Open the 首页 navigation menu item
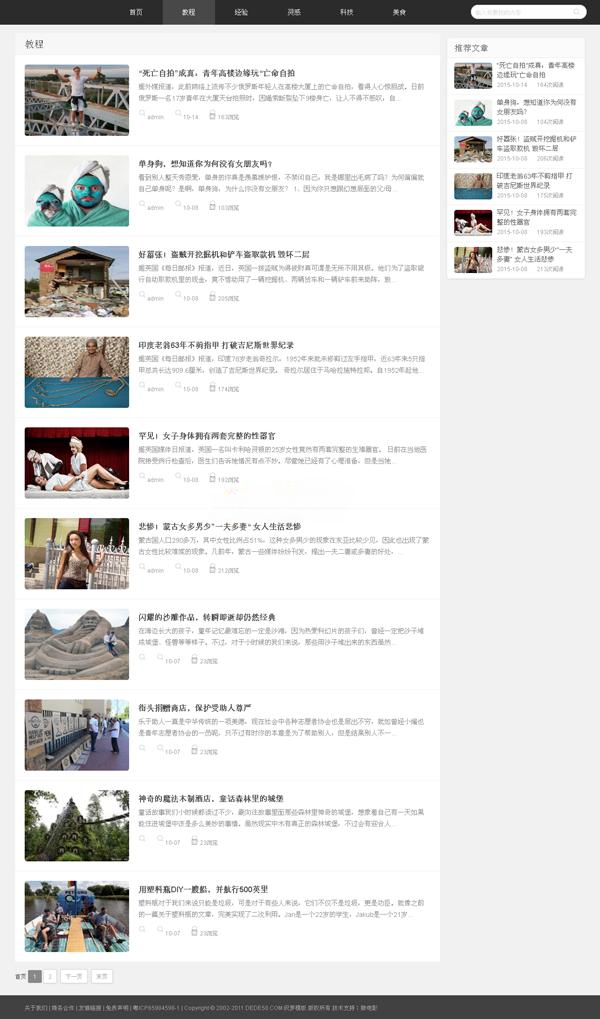This screenshot has height=1019, width=600. (136, 12)
